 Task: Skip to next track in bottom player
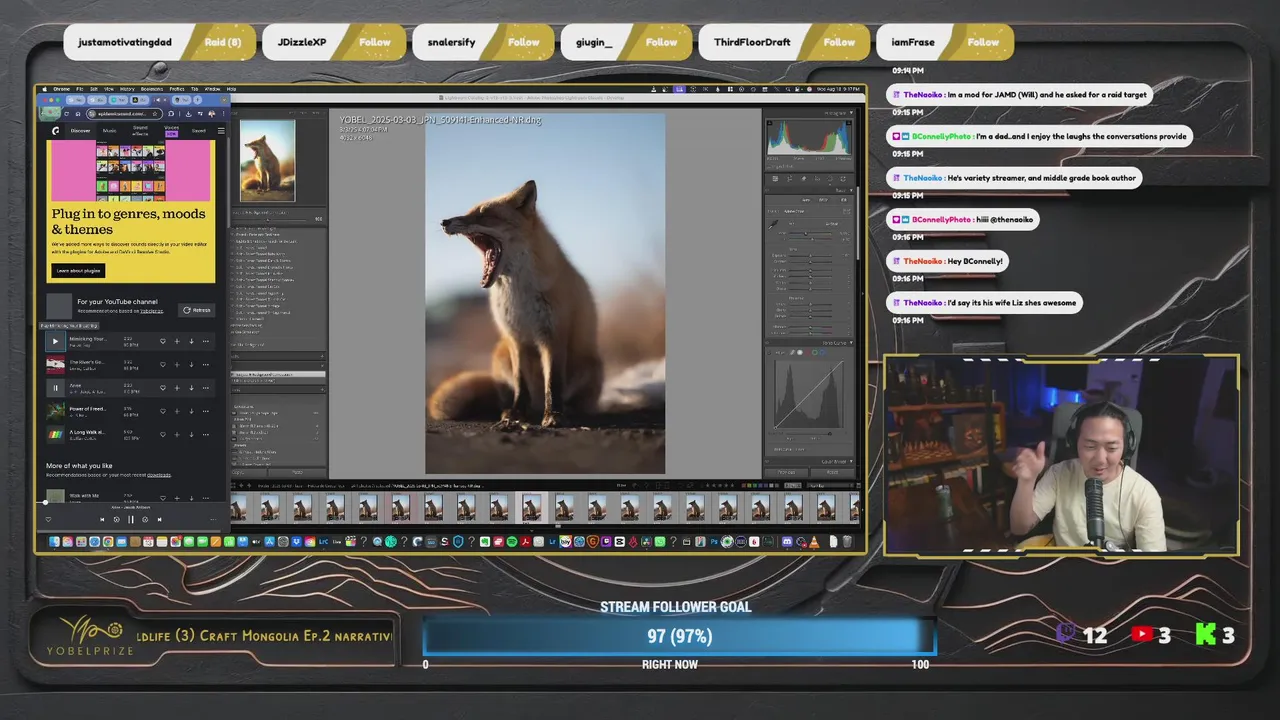159,519
